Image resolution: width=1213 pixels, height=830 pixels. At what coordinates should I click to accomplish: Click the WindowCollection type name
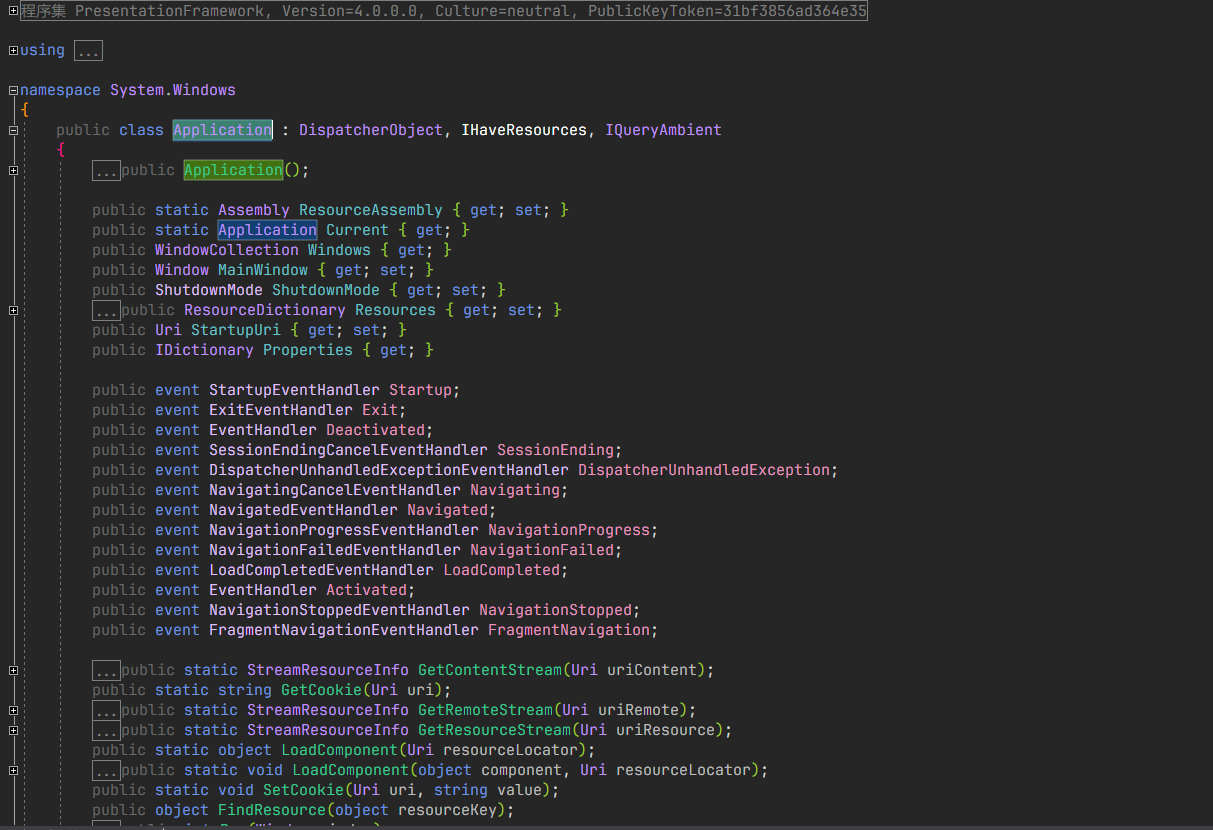pos(227,250)
